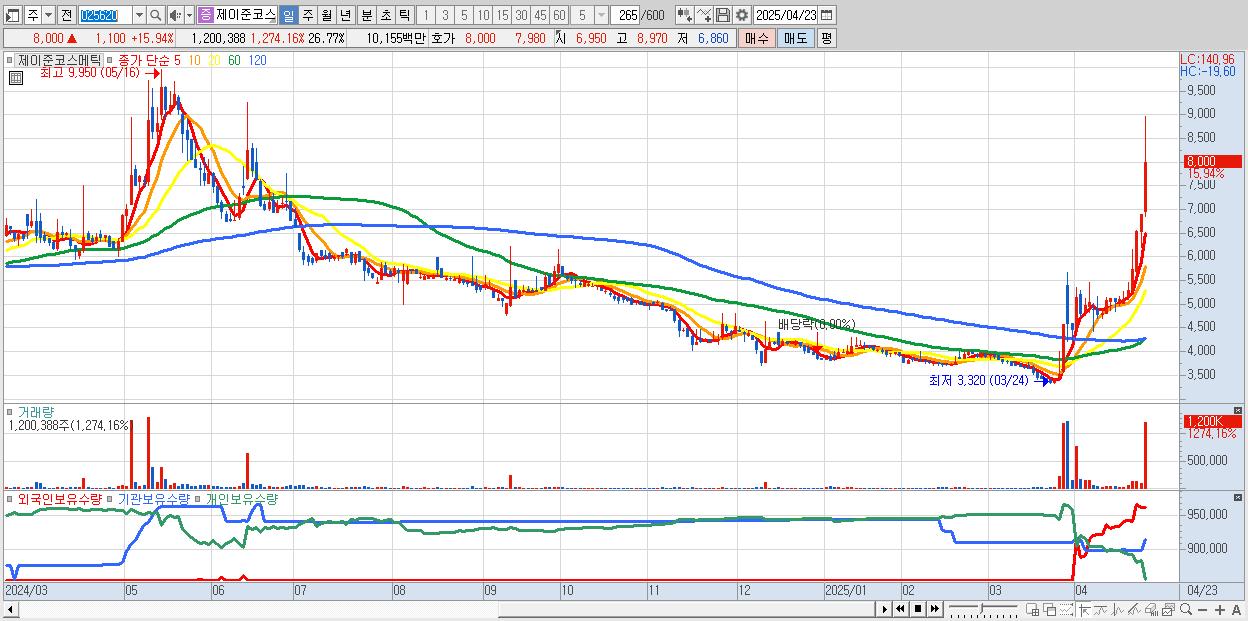The height and width of the screenshot is (621, 1248).
Task: Click the 최저 3,320 (03/24) marker
Action: coord(991,381)
